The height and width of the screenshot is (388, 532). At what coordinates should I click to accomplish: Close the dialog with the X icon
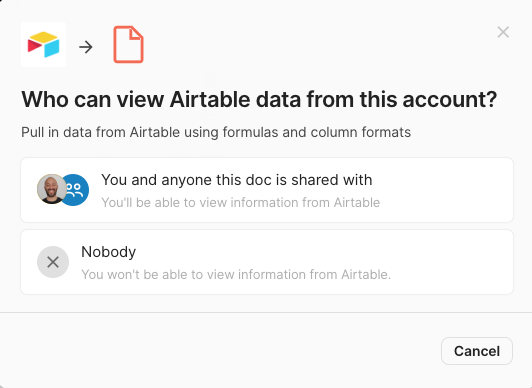503,32
